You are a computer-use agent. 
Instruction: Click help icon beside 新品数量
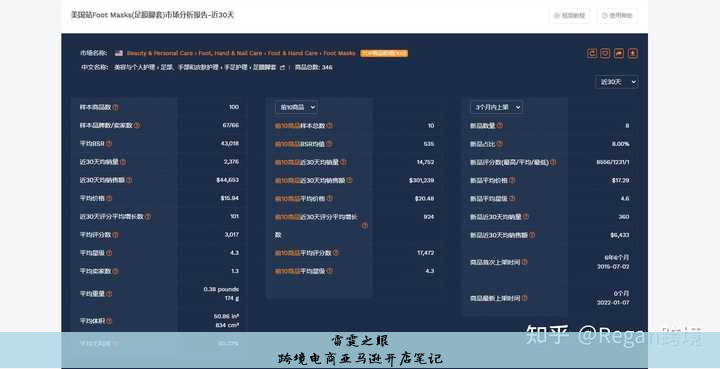point(500,125)
